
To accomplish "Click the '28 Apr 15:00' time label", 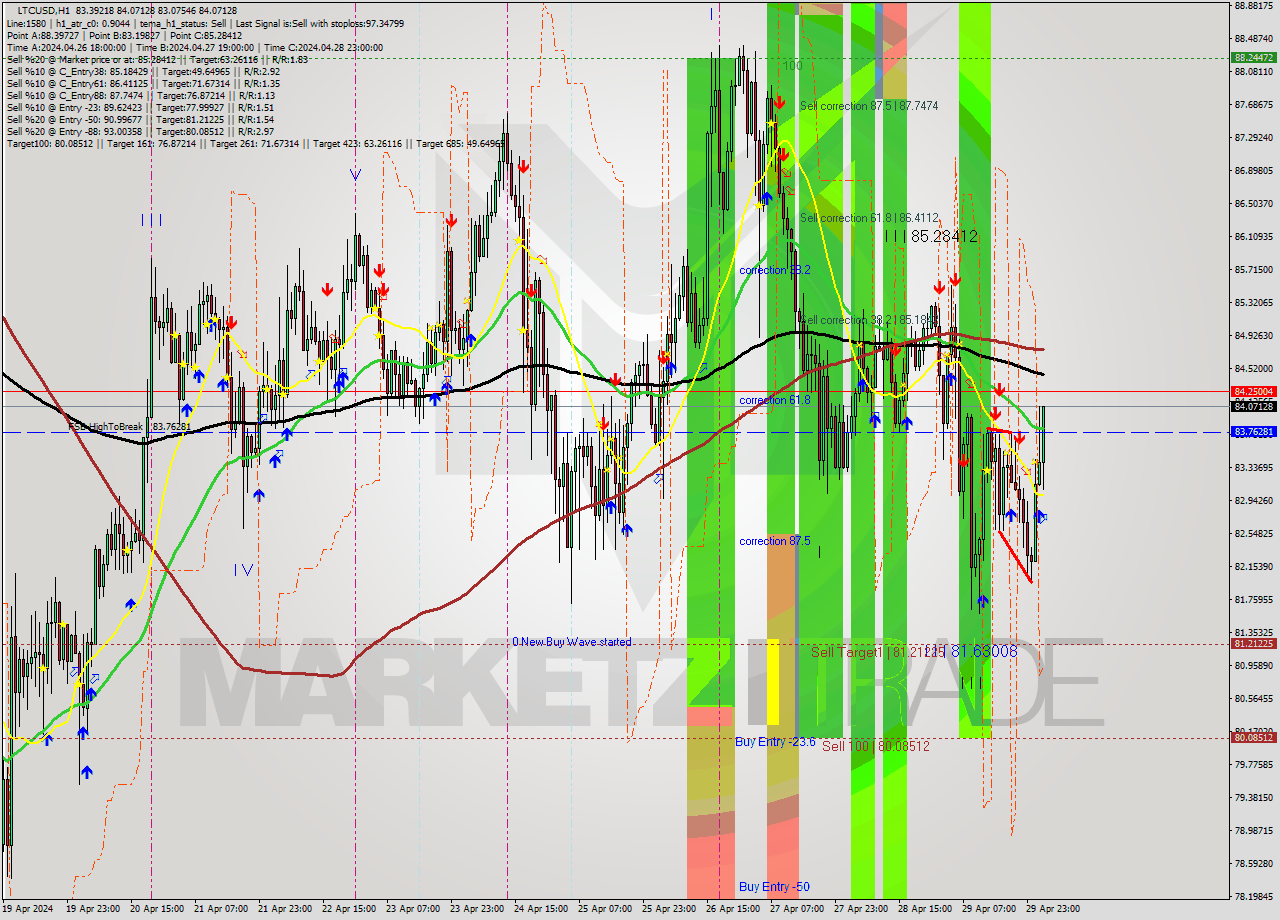I will (x=925, y=910).
